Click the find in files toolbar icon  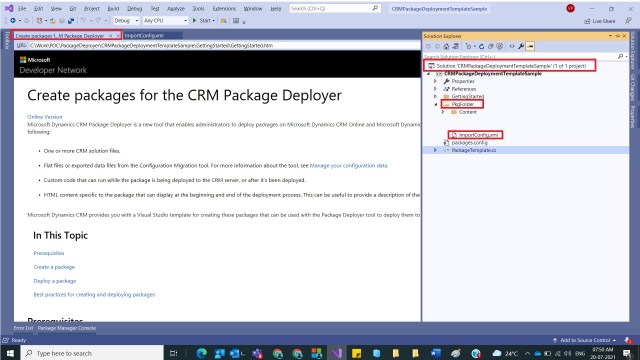(224, 20)
